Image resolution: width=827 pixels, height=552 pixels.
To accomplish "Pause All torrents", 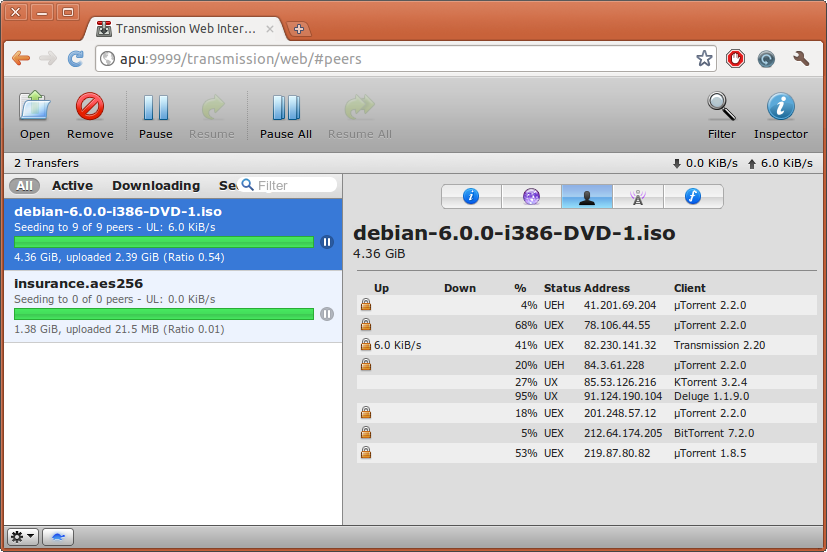I will tap(286, 115).
